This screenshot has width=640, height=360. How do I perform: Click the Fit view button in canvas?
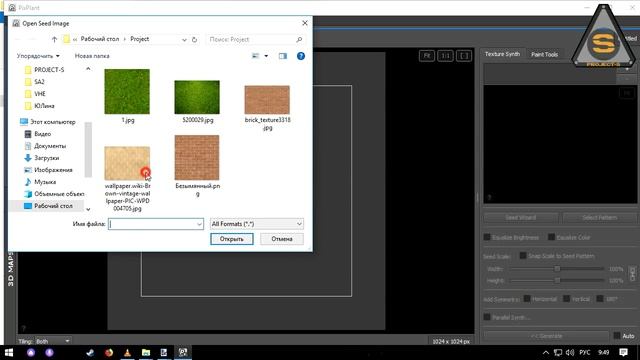[x=427, y=56]
